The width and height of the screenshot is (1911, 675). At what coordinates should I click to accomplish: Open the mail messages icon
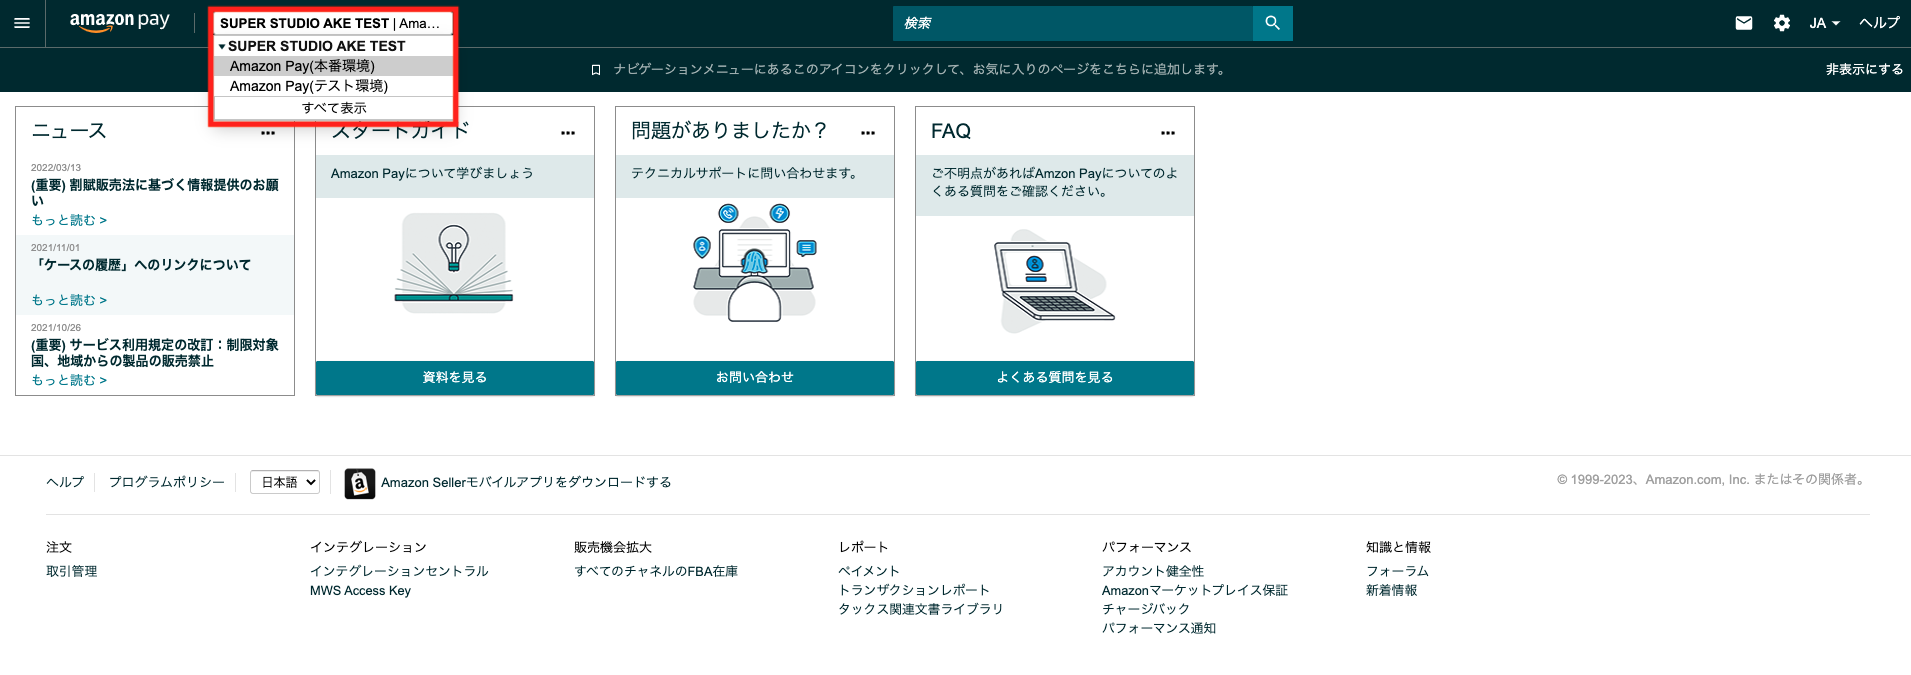tap(1744, 23)
